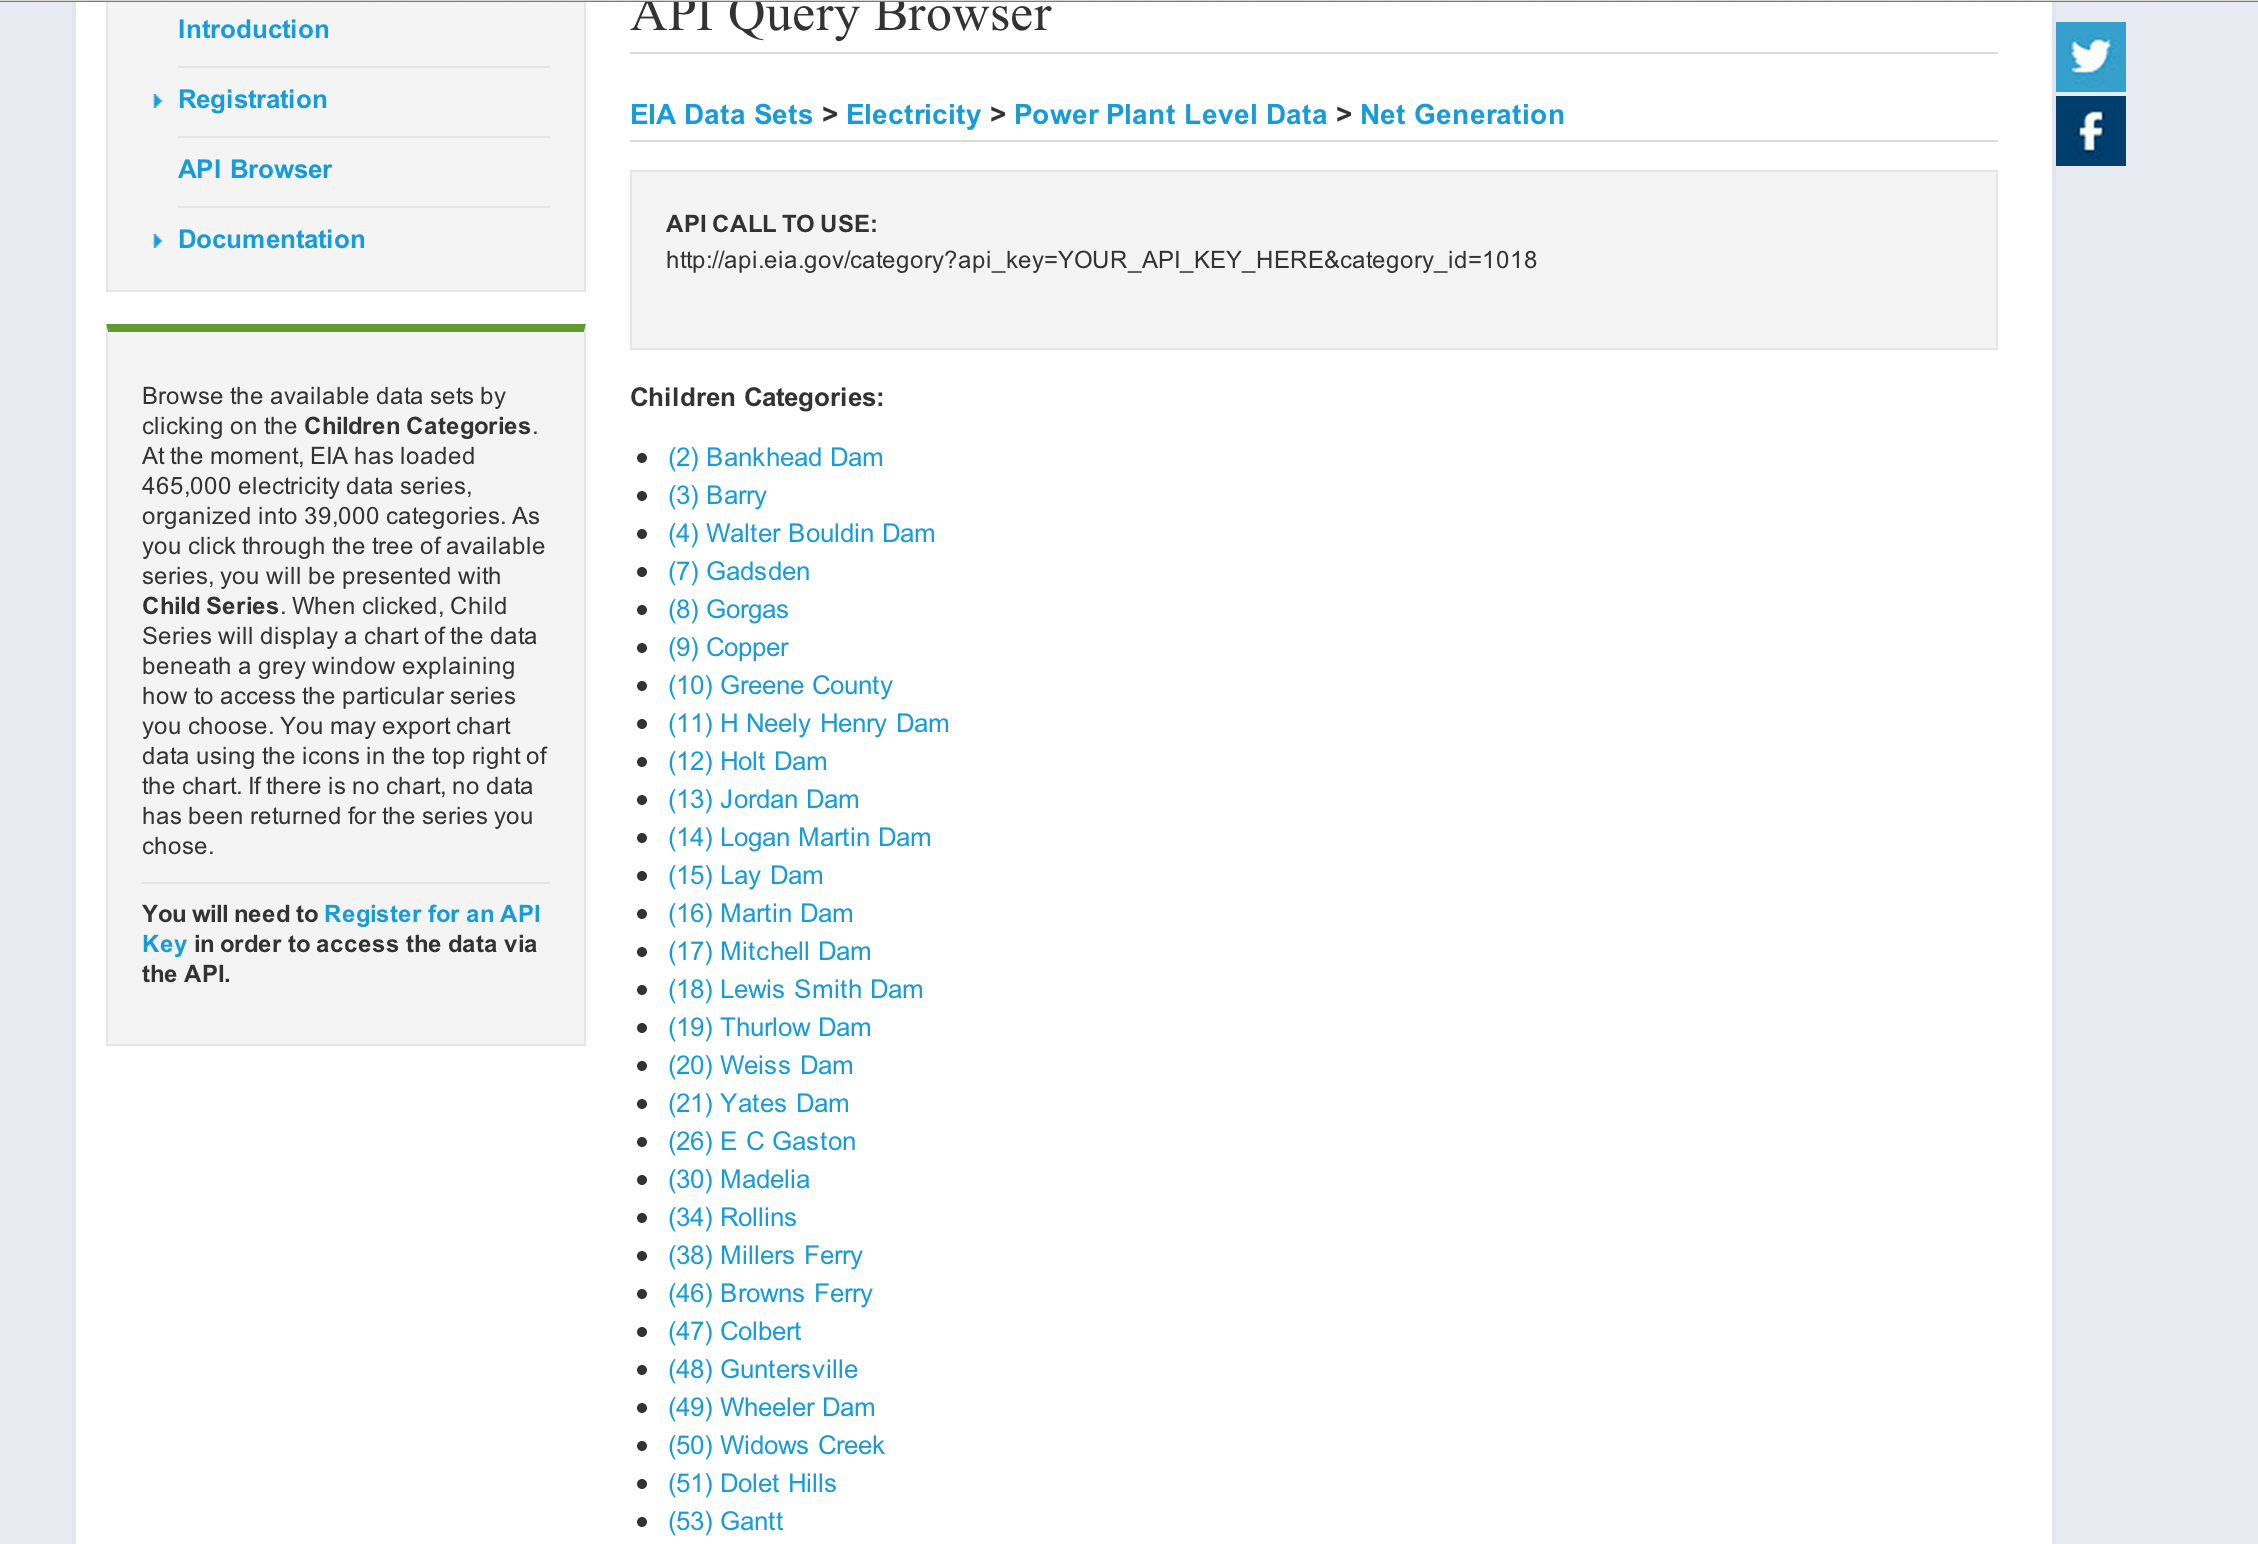
Task: Select (34) Rollins plant
Action: click(x=732, y=1217)
